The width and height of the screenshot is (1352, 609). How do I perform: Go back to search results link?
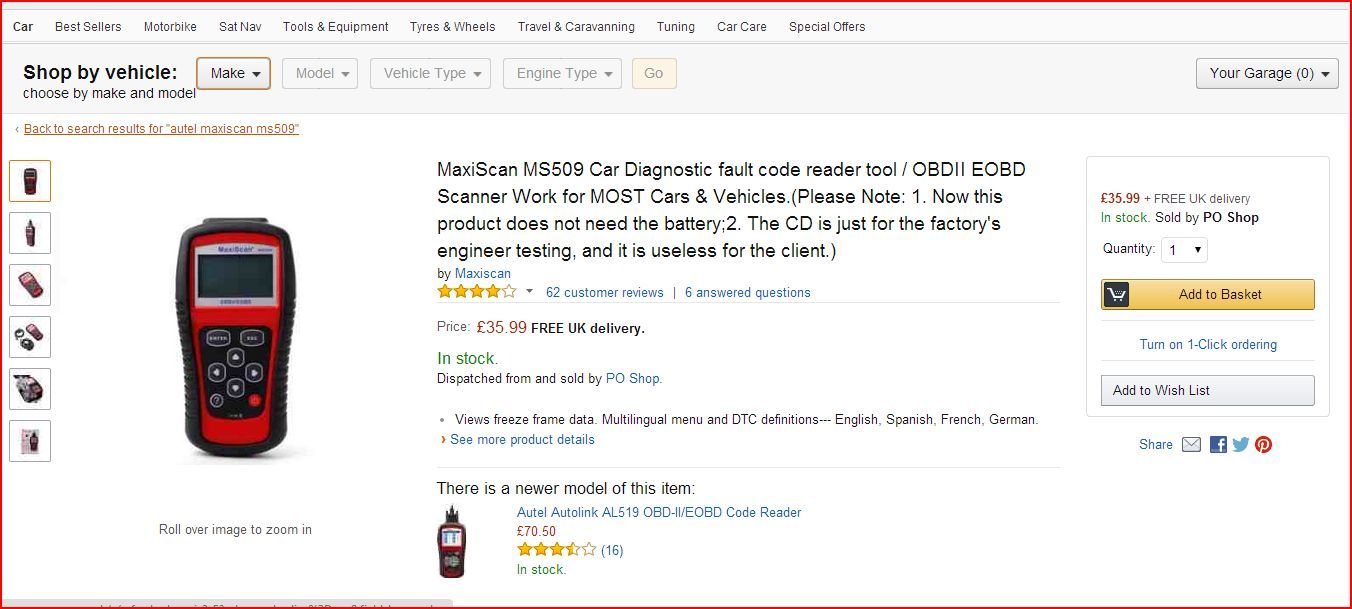click(x=161, y=129)
